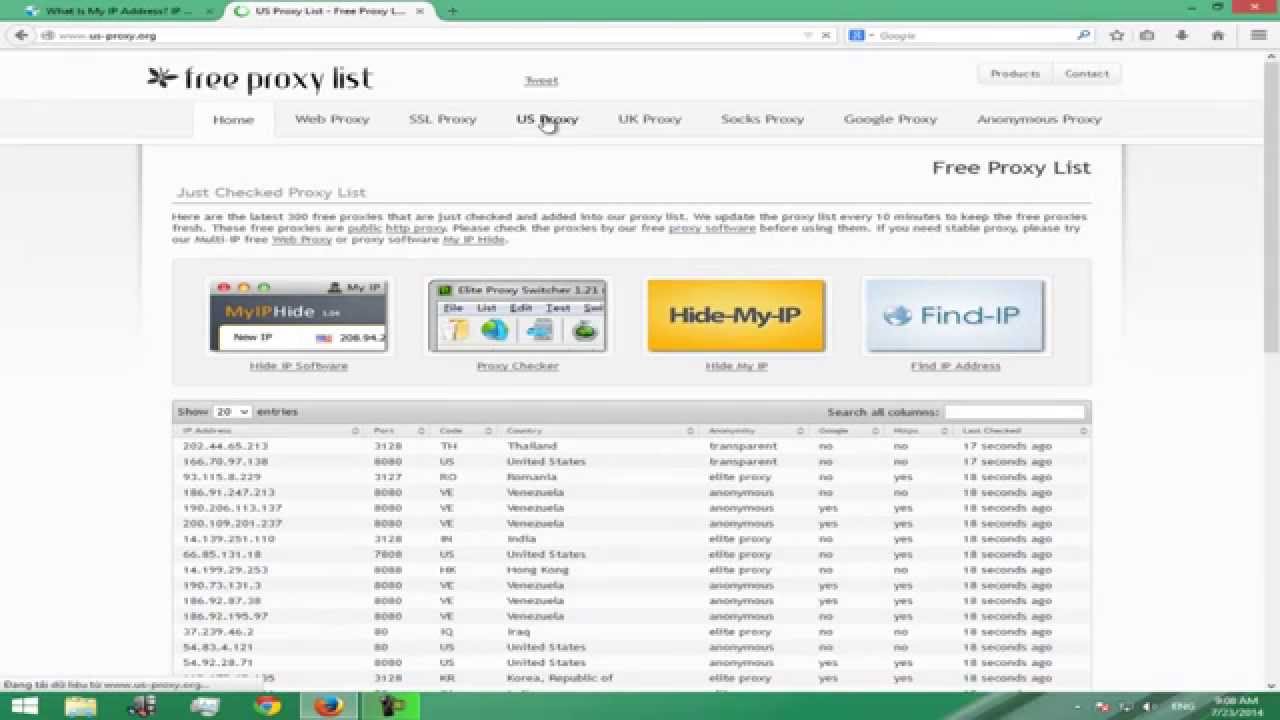The image size is (1280, 720).
Task: Click the Hong Kong country cell
Action: (x=538, y=570)
